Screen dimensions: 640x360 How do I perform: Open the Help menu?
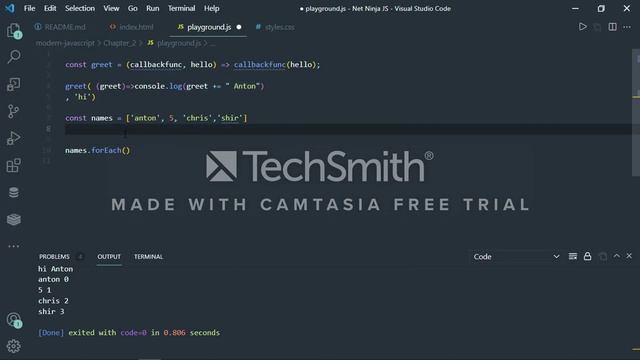(211, 8)
